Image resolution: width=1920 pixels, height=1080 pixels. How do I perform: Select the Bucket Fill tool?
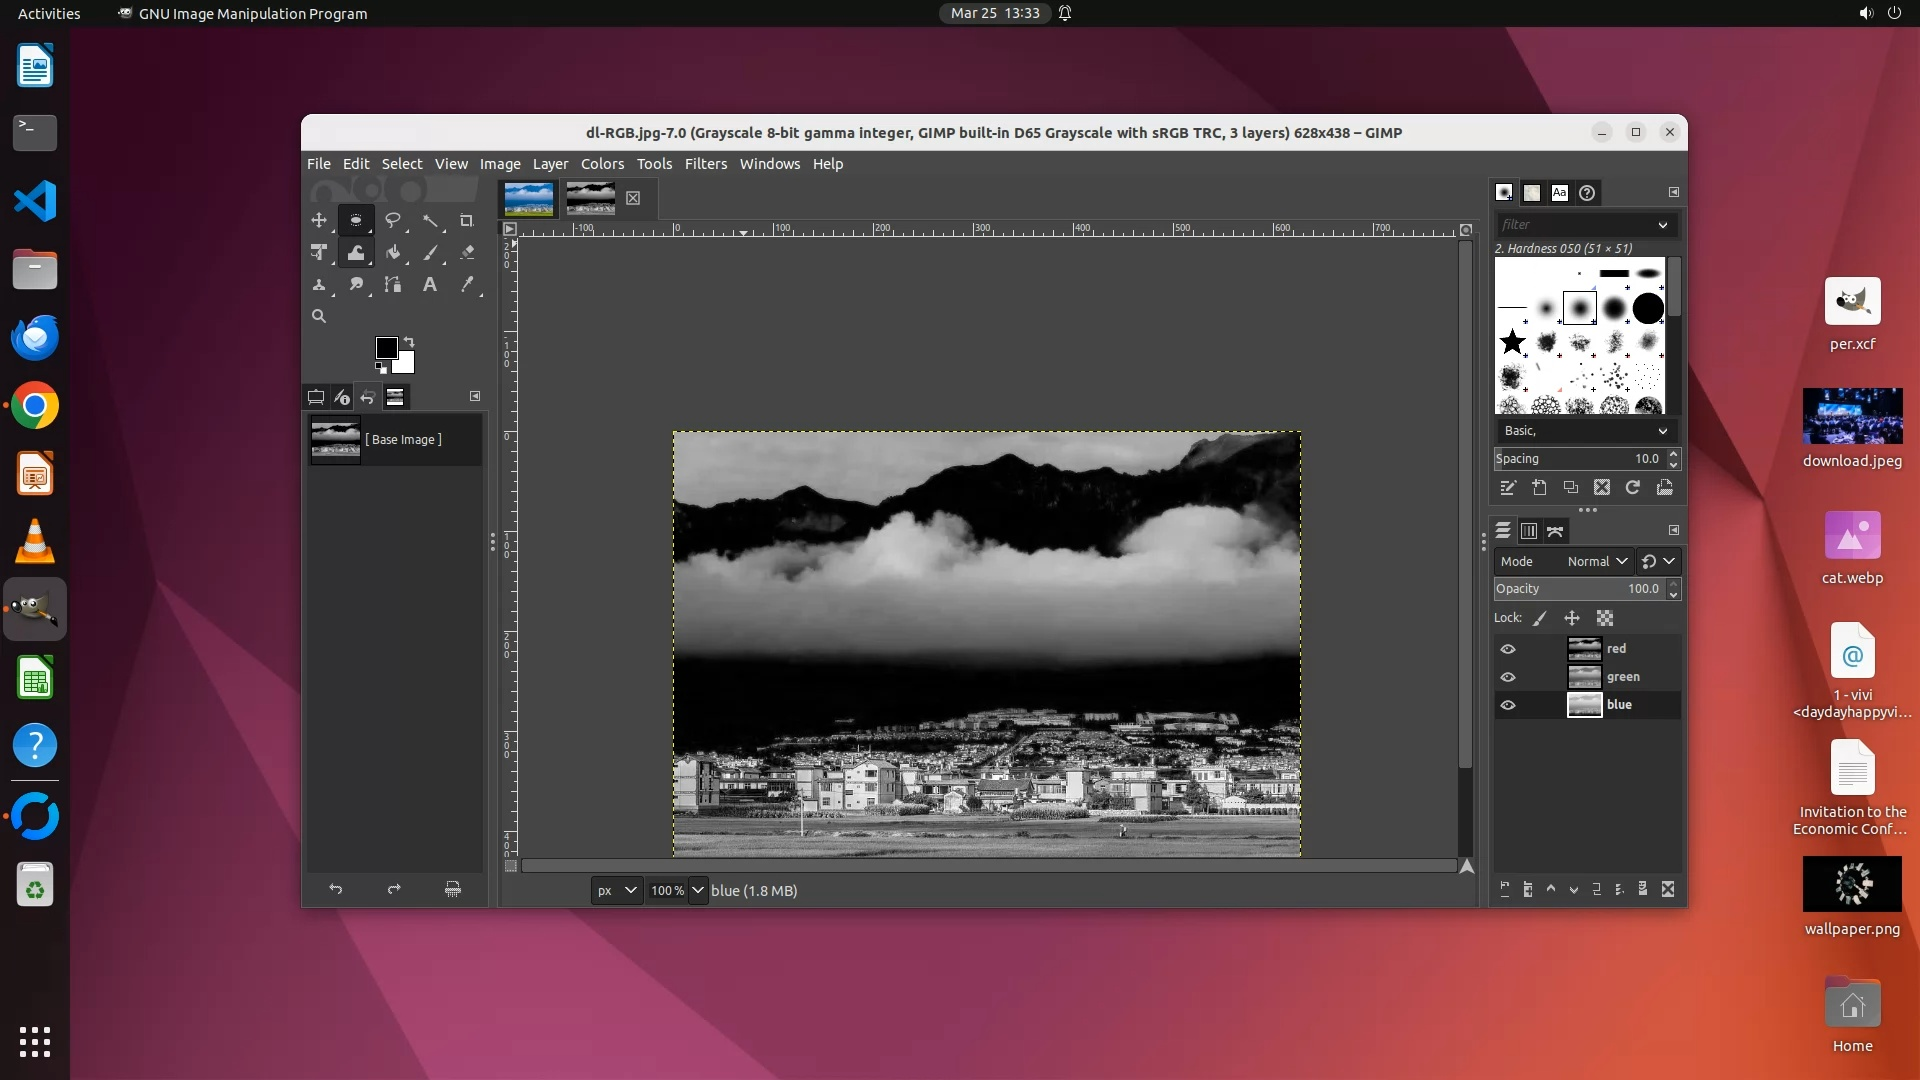coord(393,253)
